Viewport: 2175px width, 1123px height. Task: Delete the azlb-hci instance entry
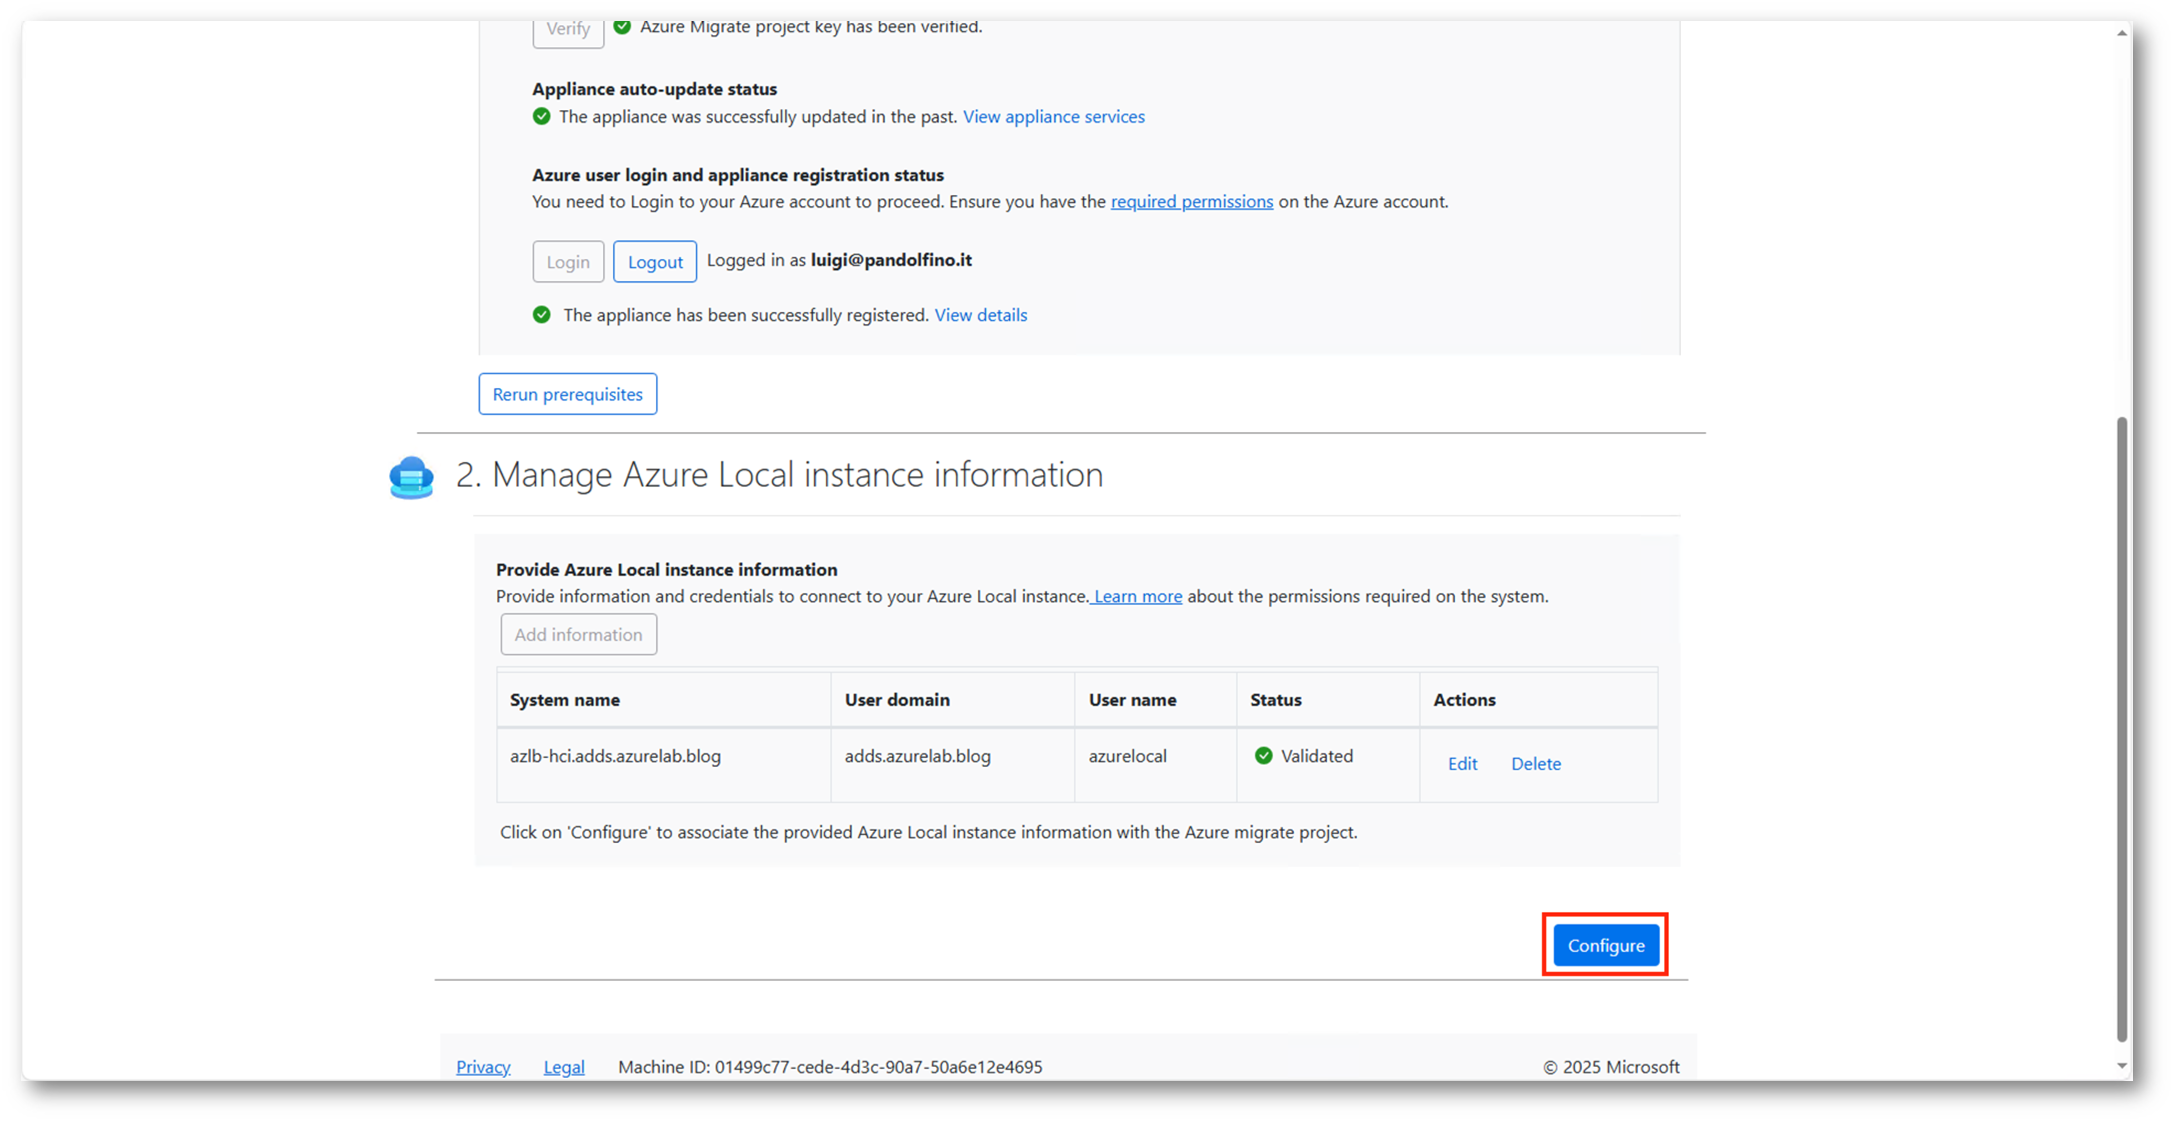point(1535,764)
